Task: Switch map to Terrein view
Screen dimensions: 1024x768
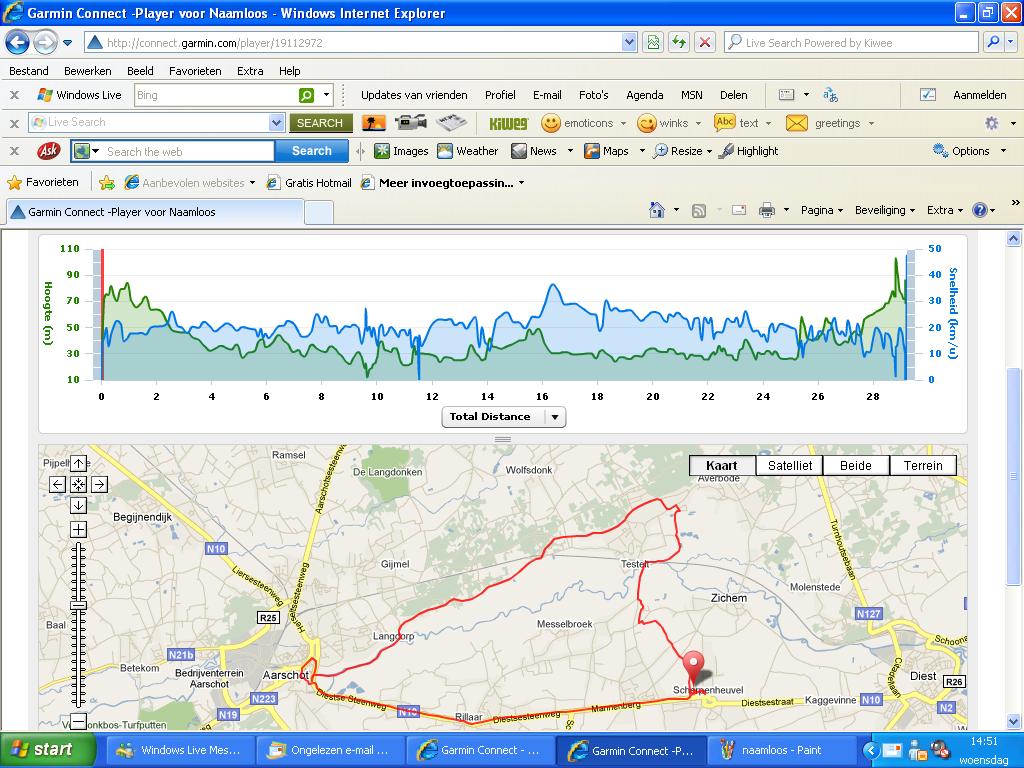Action: coord(923,466)
